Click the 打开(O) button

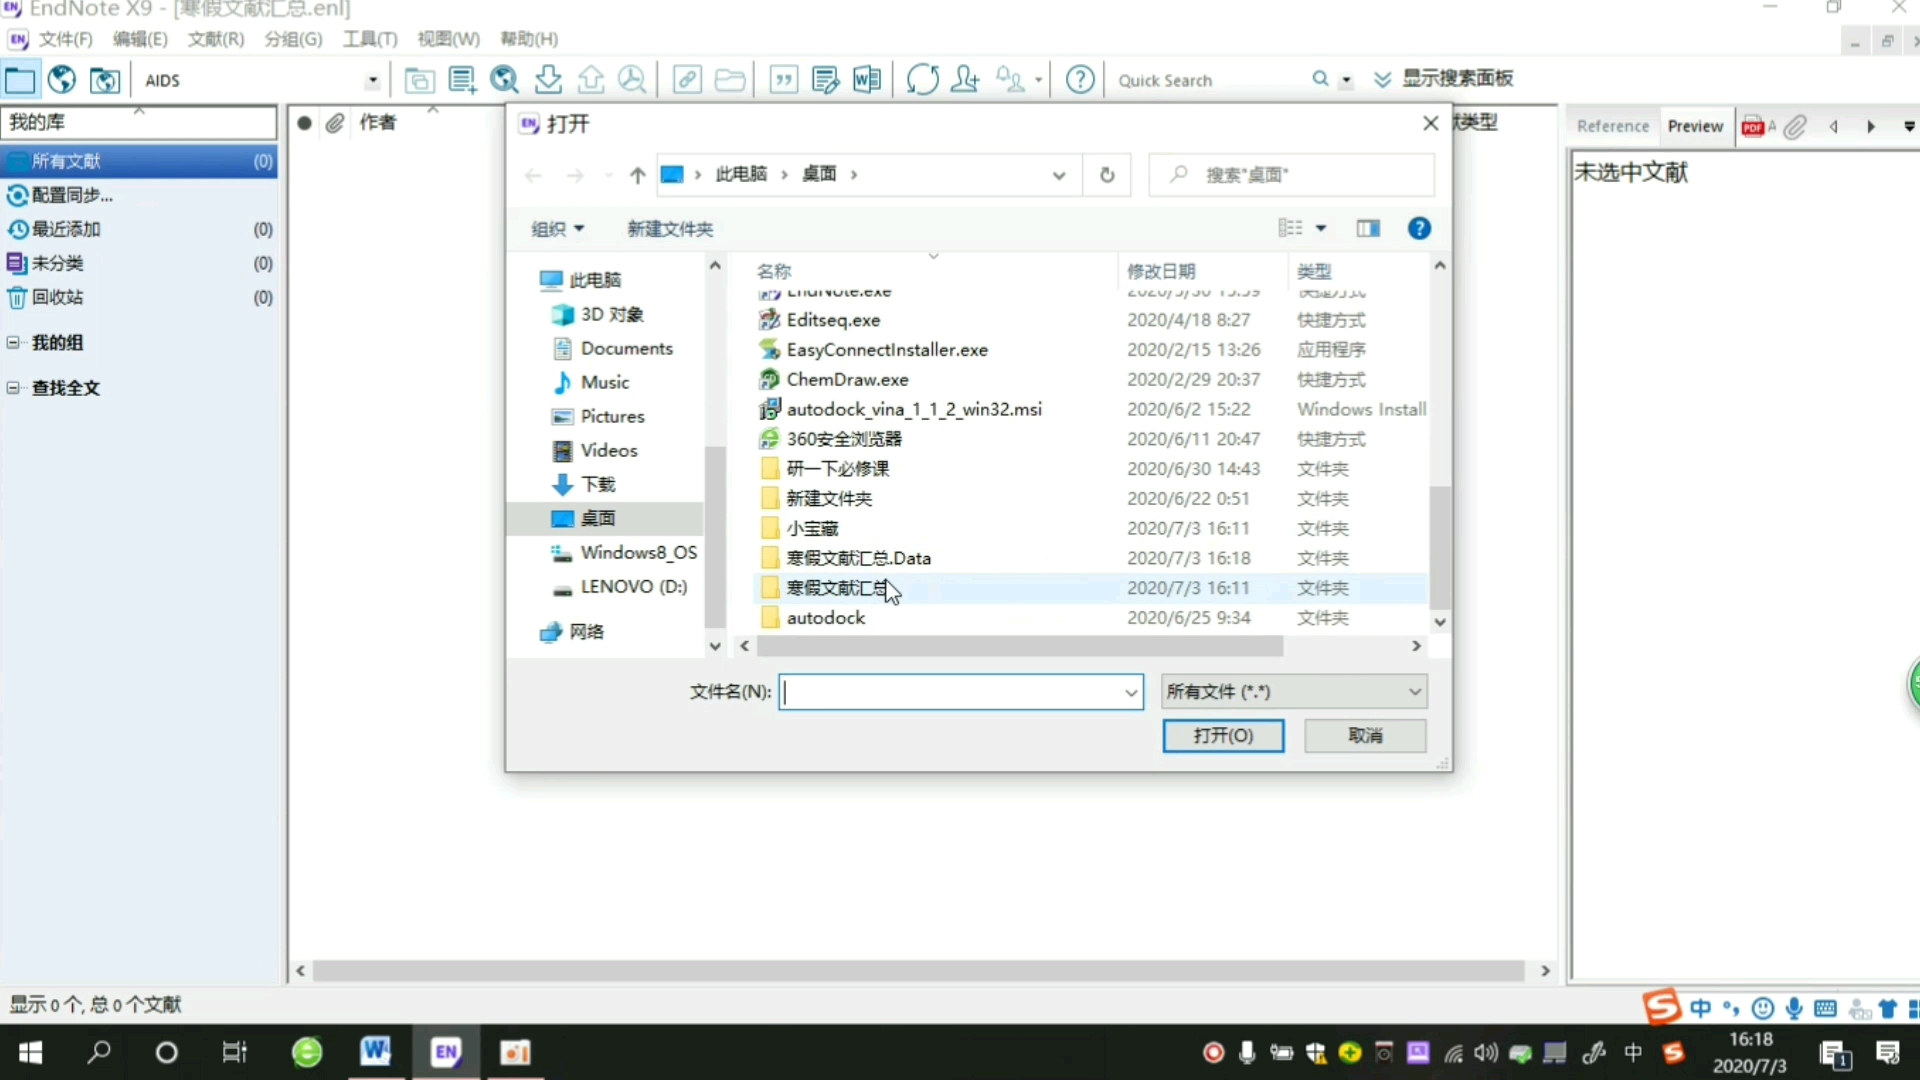click(1223, 736)
